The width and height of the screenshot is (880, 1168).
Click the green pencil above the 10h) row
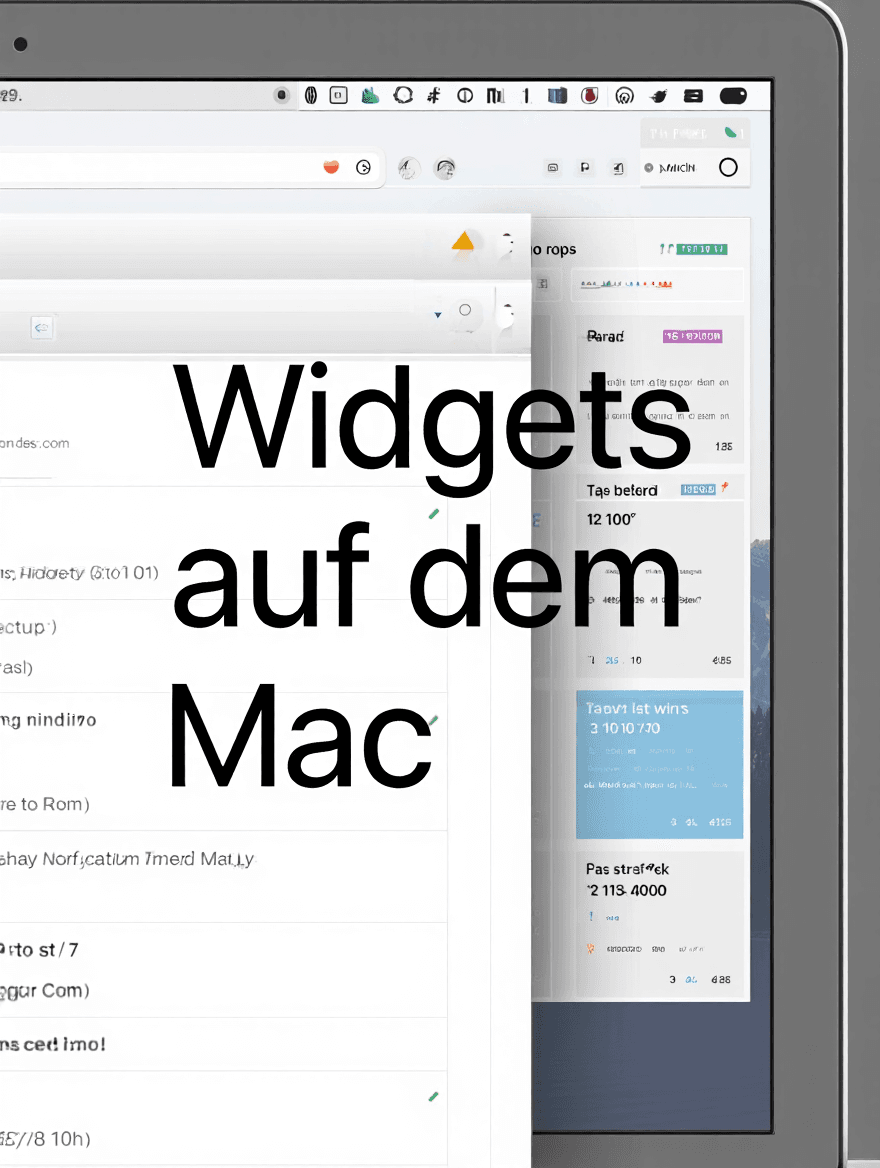click(x=434, y=1096)
